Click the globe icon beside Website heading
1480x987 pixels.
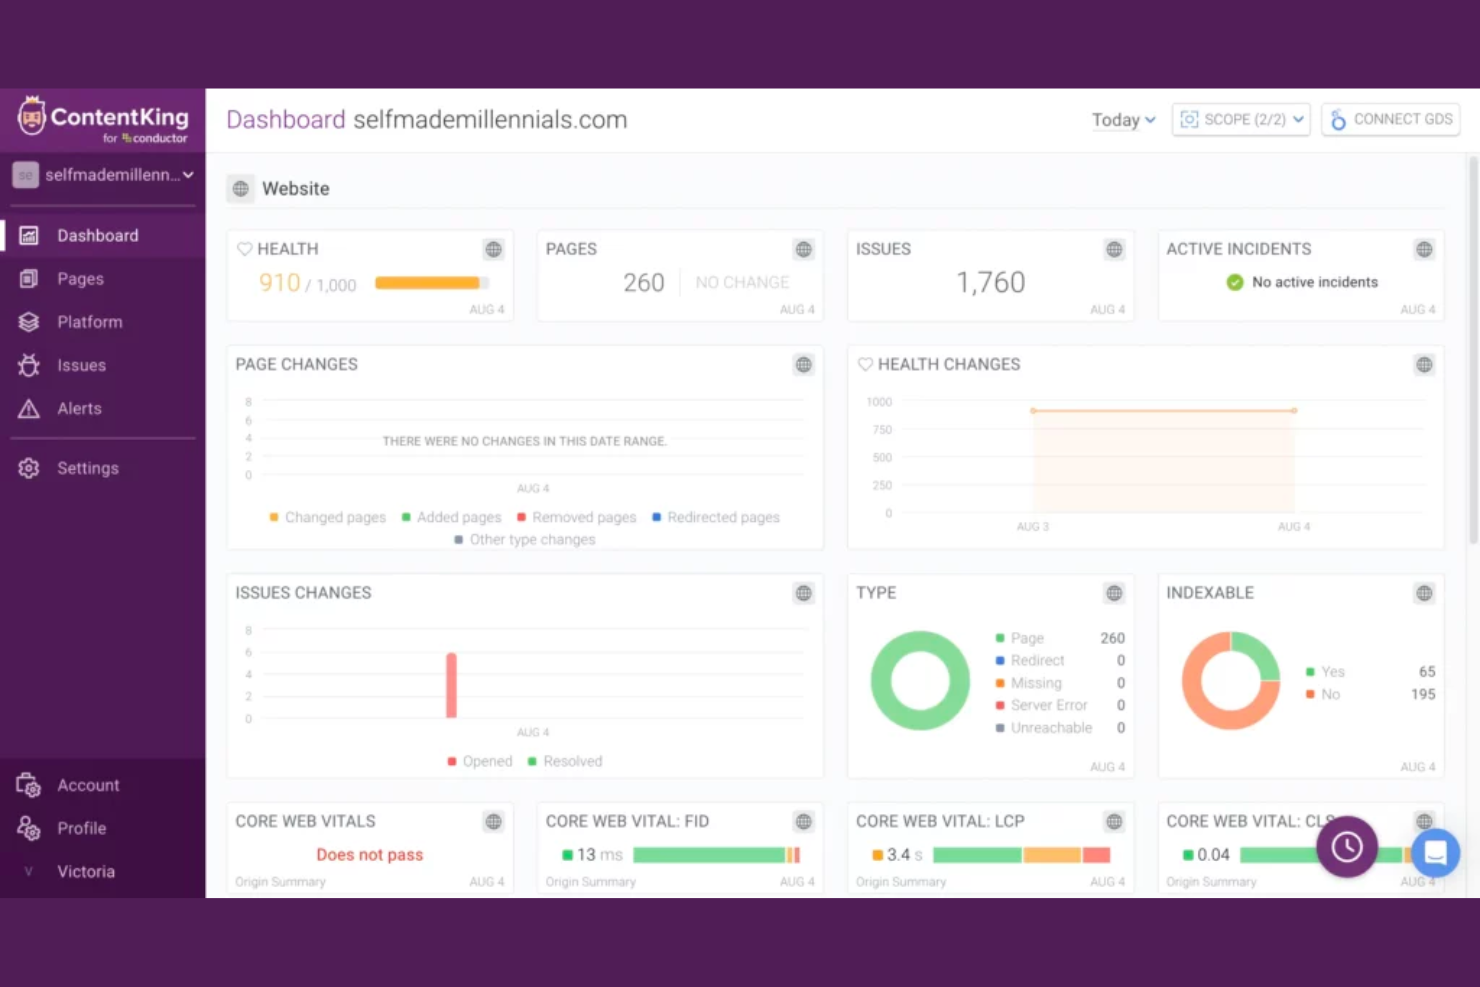click(241, 188)
